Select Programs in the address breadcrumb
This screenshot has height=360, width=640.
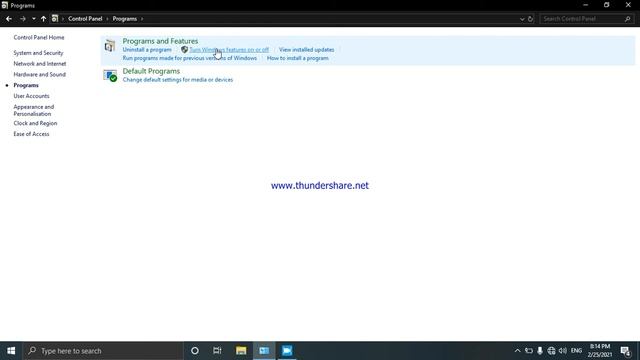click(124, 19)
